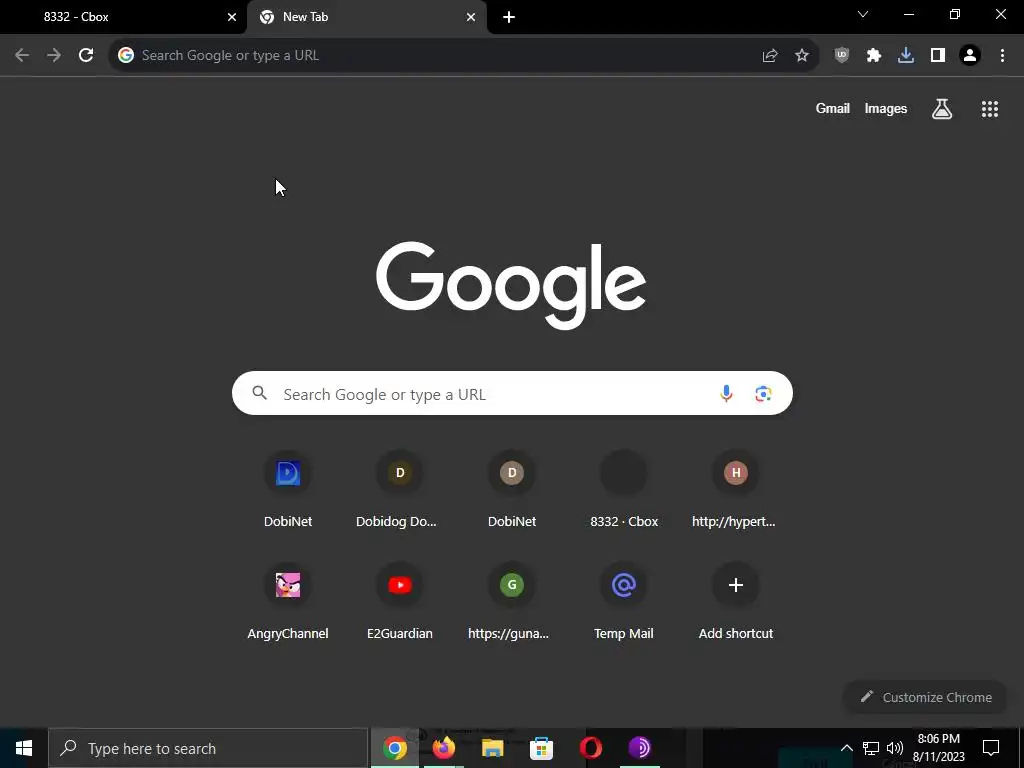Open the Google apps grid
This screenshot has width=1024, height=768.
(x=990, y=109)
